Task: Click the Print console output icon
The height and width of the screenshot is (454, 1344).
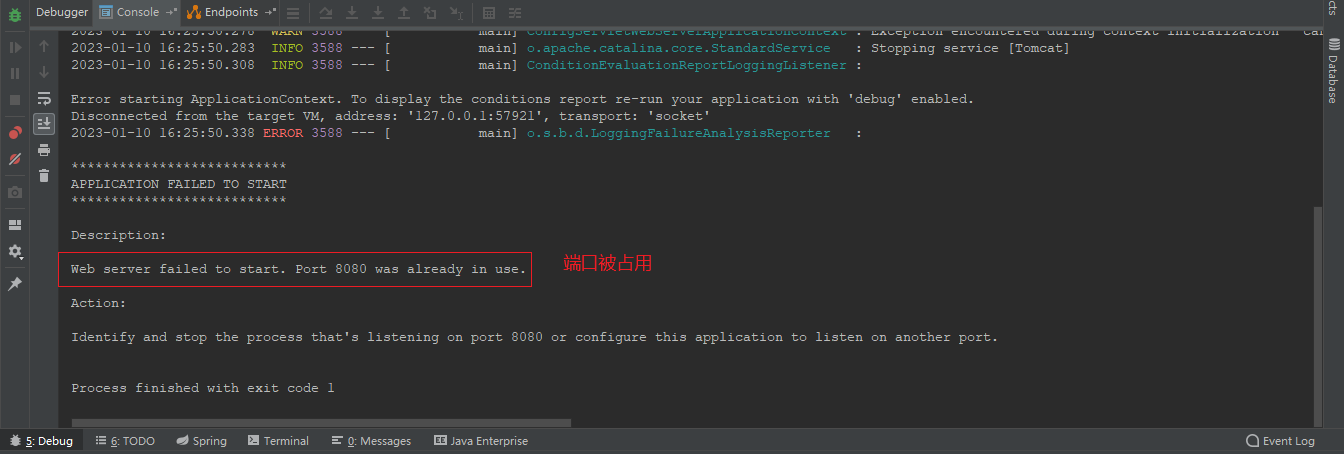Action: coord(44,150)
